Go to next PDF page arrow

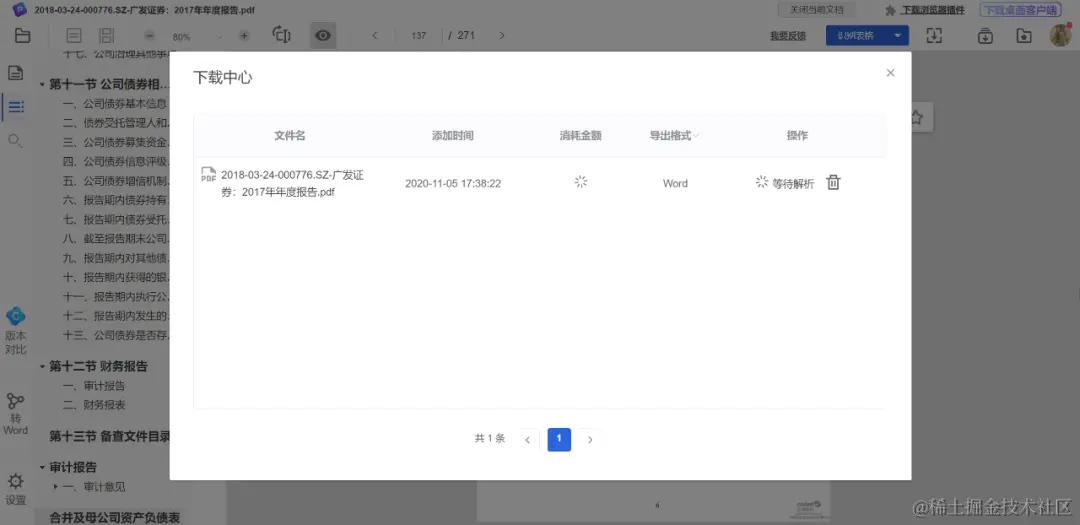[x=501, y=36]
